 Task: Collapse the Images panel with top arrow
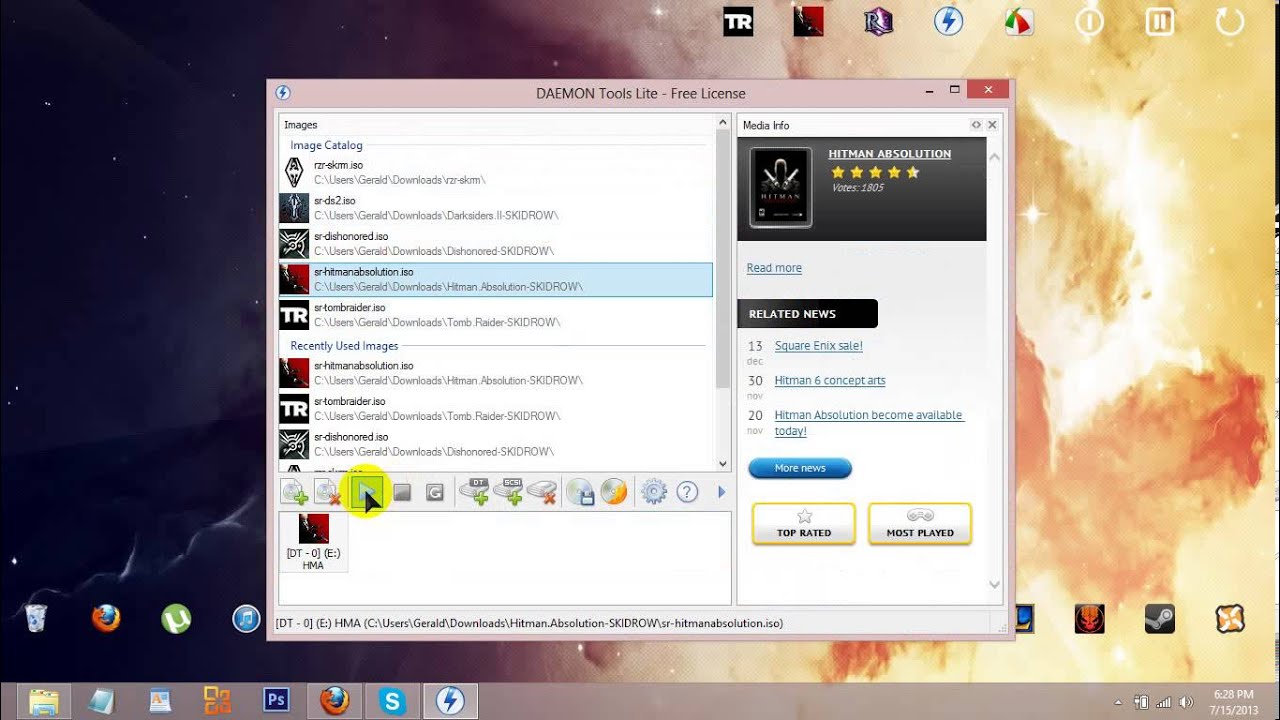723,122
